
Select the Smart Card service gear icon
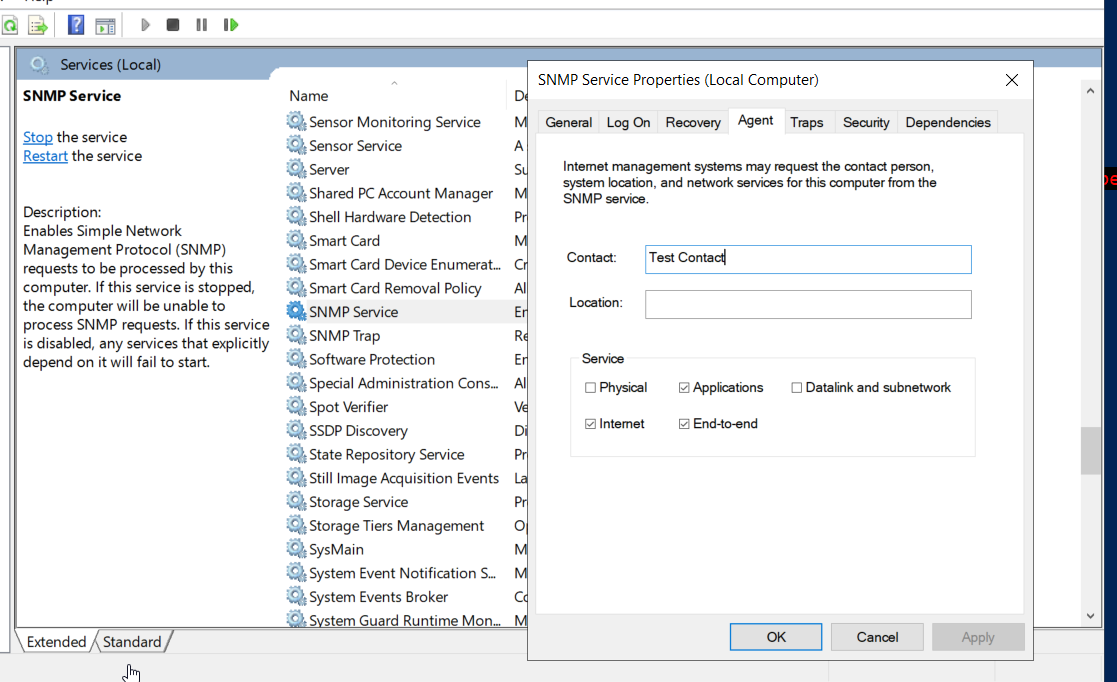(x=296, y=240)
